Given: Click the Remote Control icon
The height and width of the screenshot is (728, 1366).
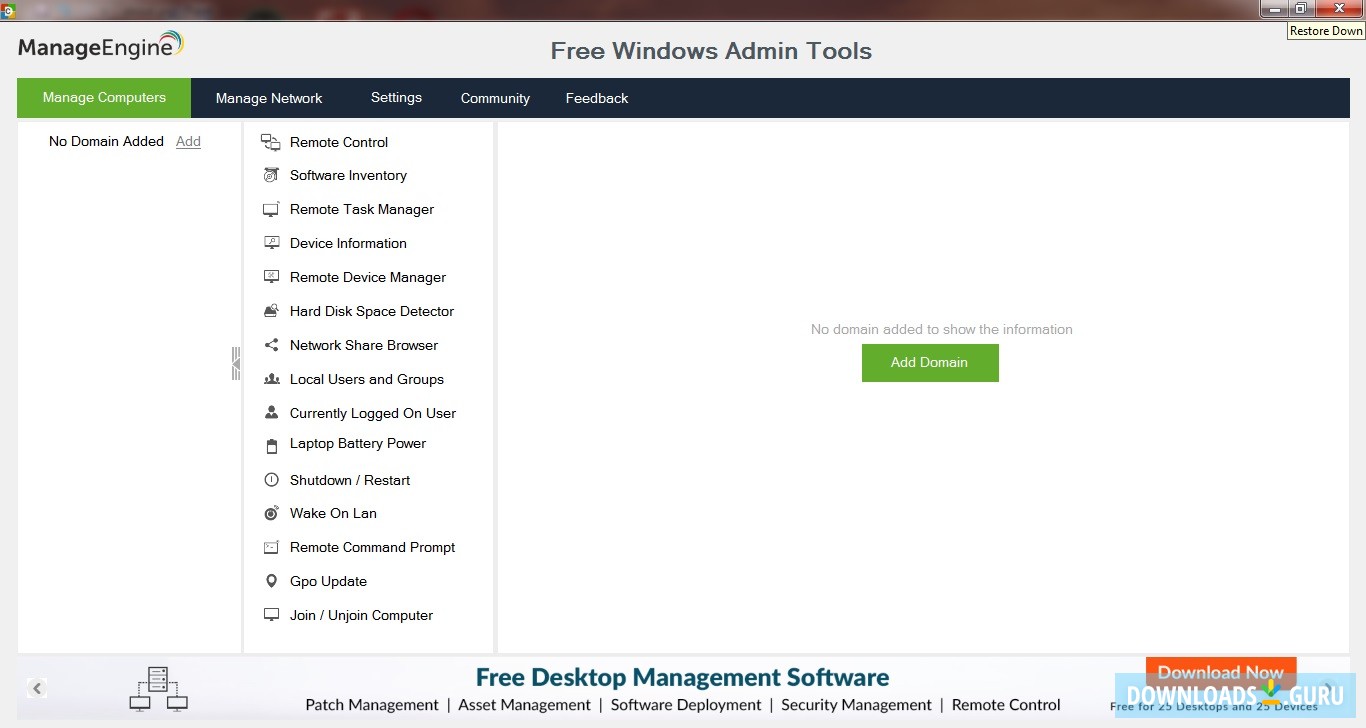Looking at the screenshot, I should coord(271,142).
